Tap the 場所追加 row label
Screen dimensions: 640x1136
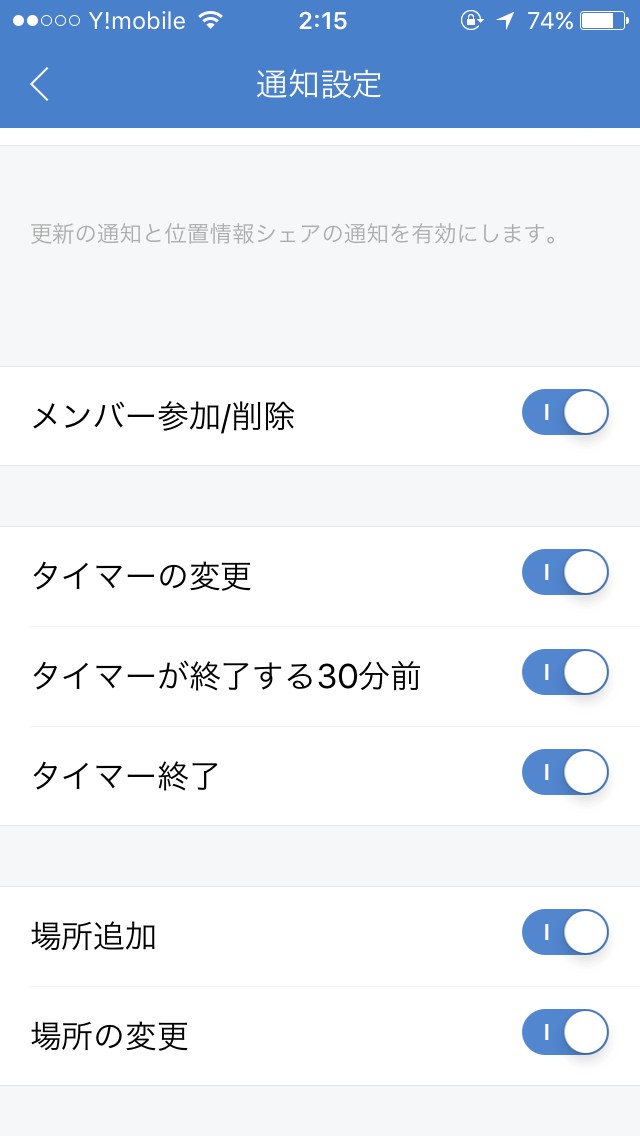point(94,936)
